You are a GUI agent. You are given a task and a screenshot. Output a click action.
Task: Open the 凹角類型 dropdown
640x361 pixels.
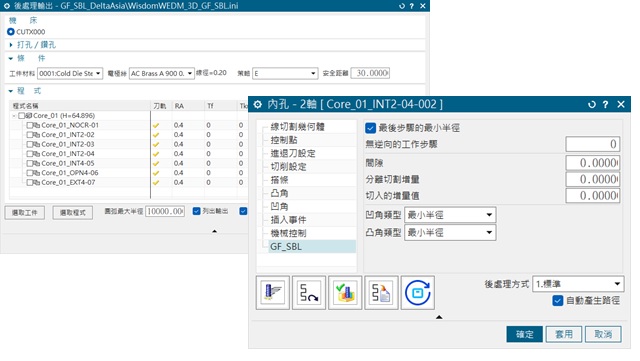tap(450, 215)
